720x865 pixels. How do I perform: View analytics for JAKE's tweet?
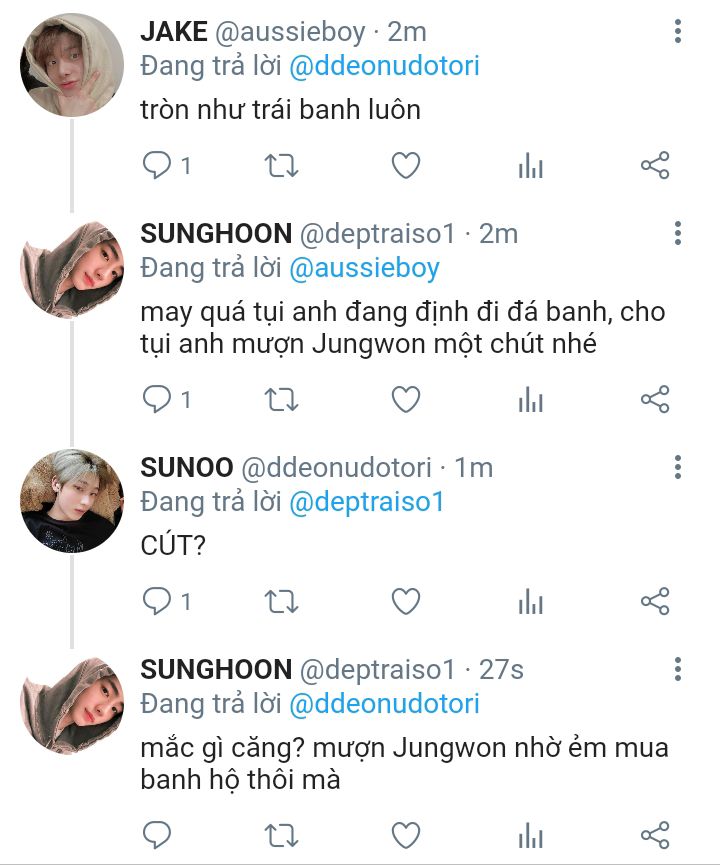[530, 166]
